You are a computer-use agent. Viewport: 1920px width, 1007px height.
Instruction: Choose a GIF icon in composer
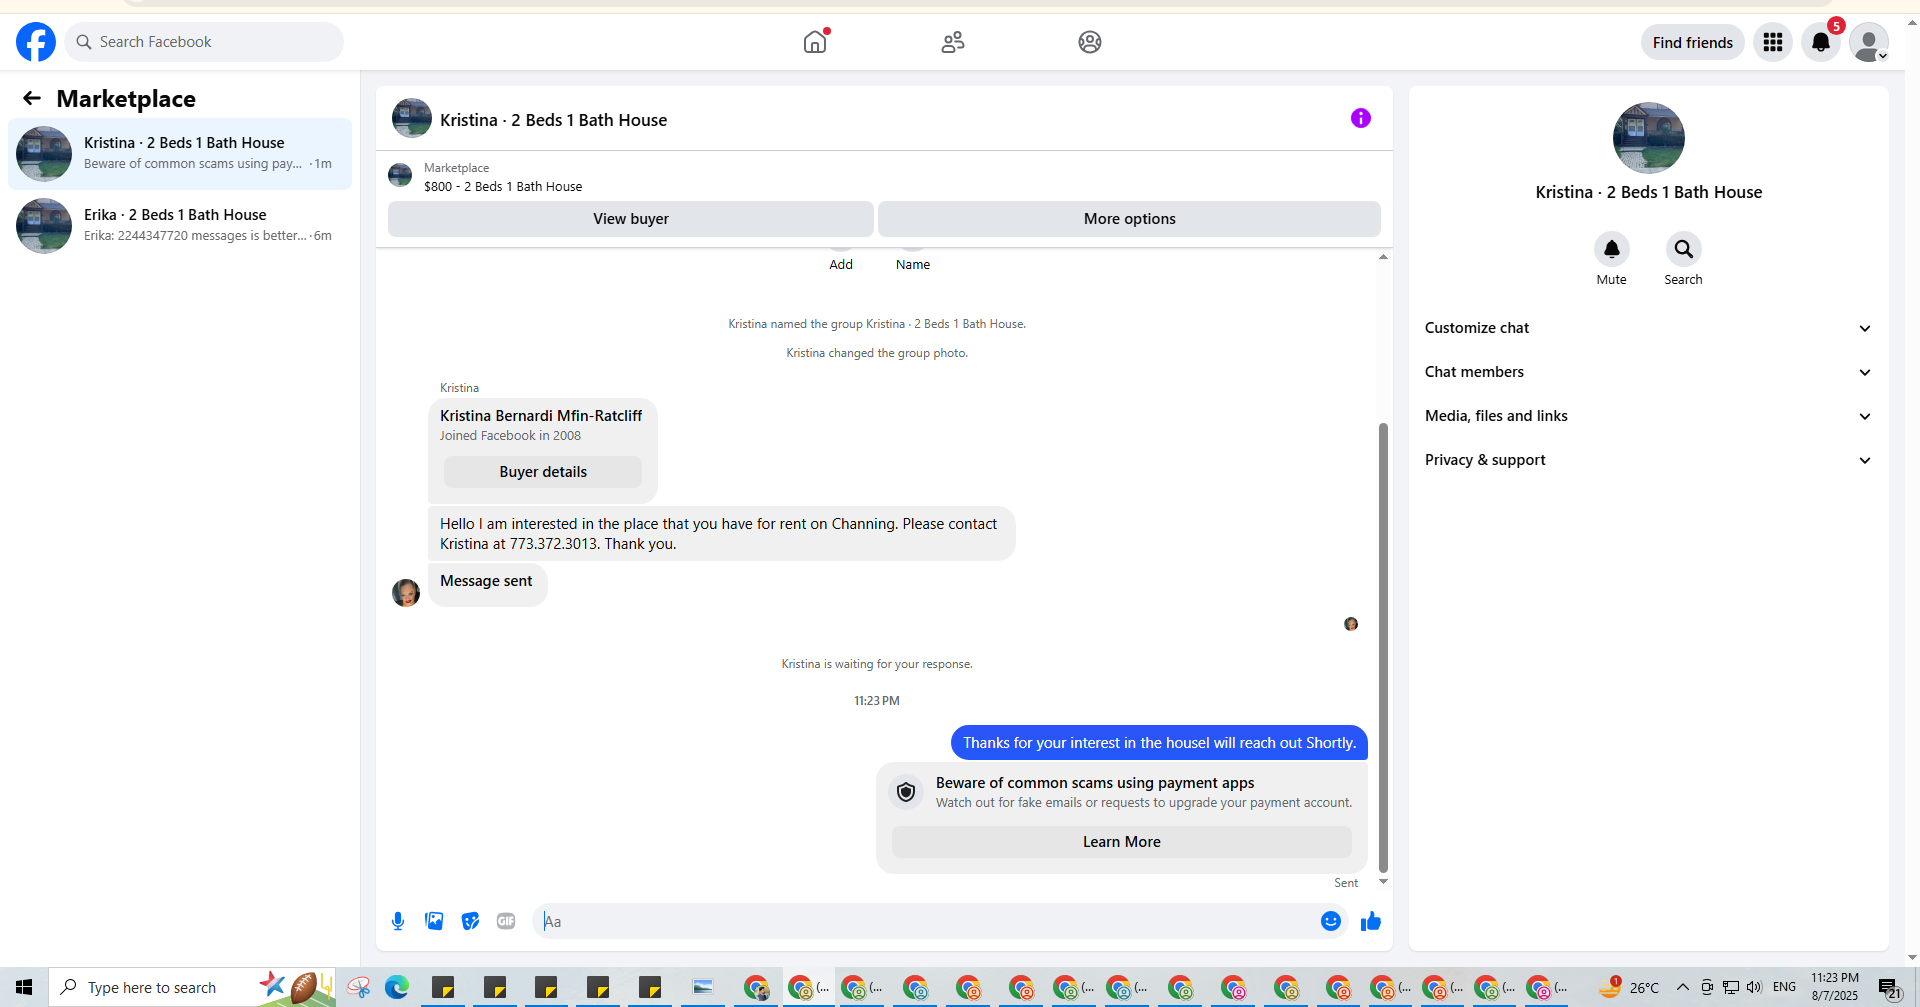(506, 921)
